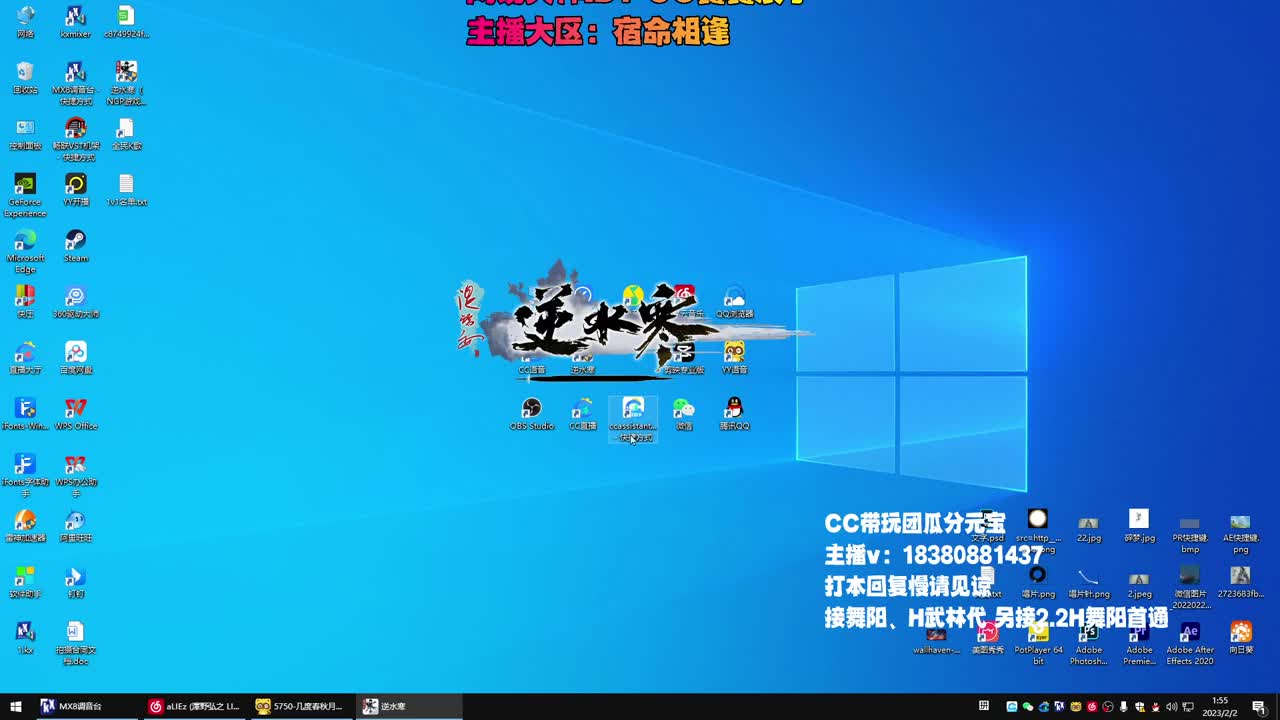Open the 钉钉 desktop shortcut

[75, 581]
